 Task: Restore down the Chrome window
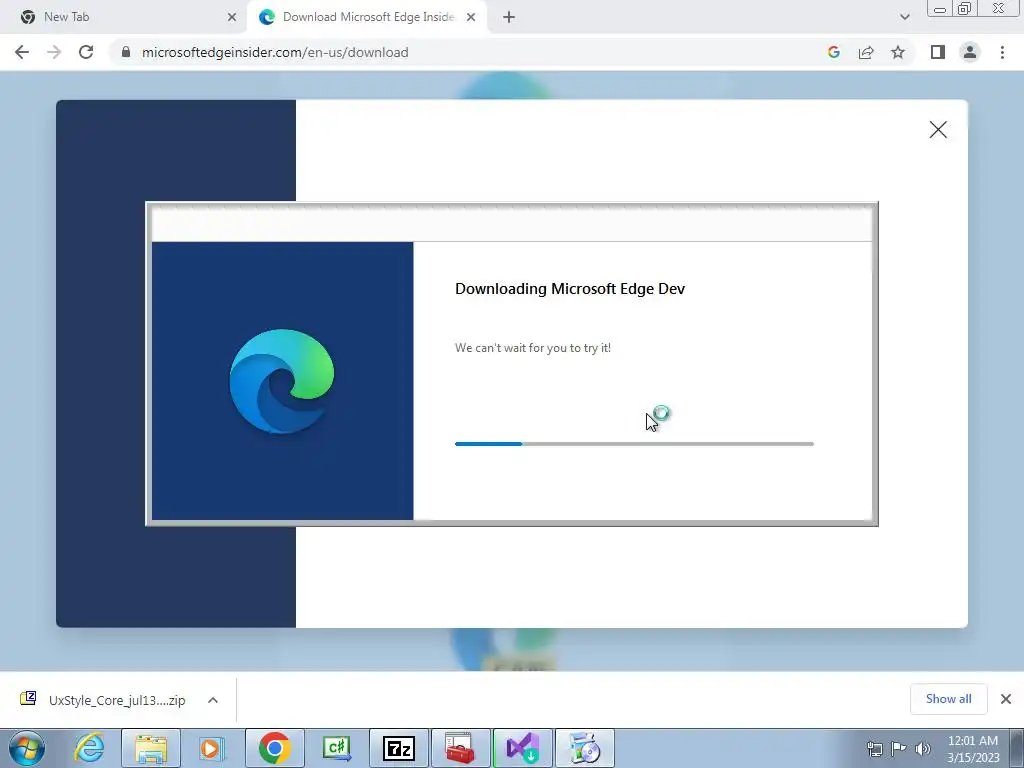965,8
